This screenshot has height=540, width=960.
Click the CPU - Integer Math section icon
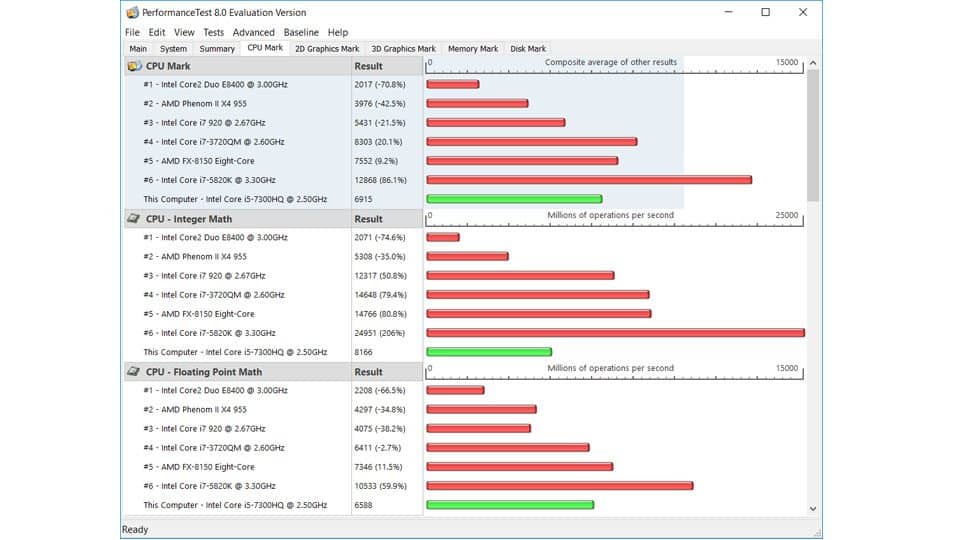click(133, 219)
